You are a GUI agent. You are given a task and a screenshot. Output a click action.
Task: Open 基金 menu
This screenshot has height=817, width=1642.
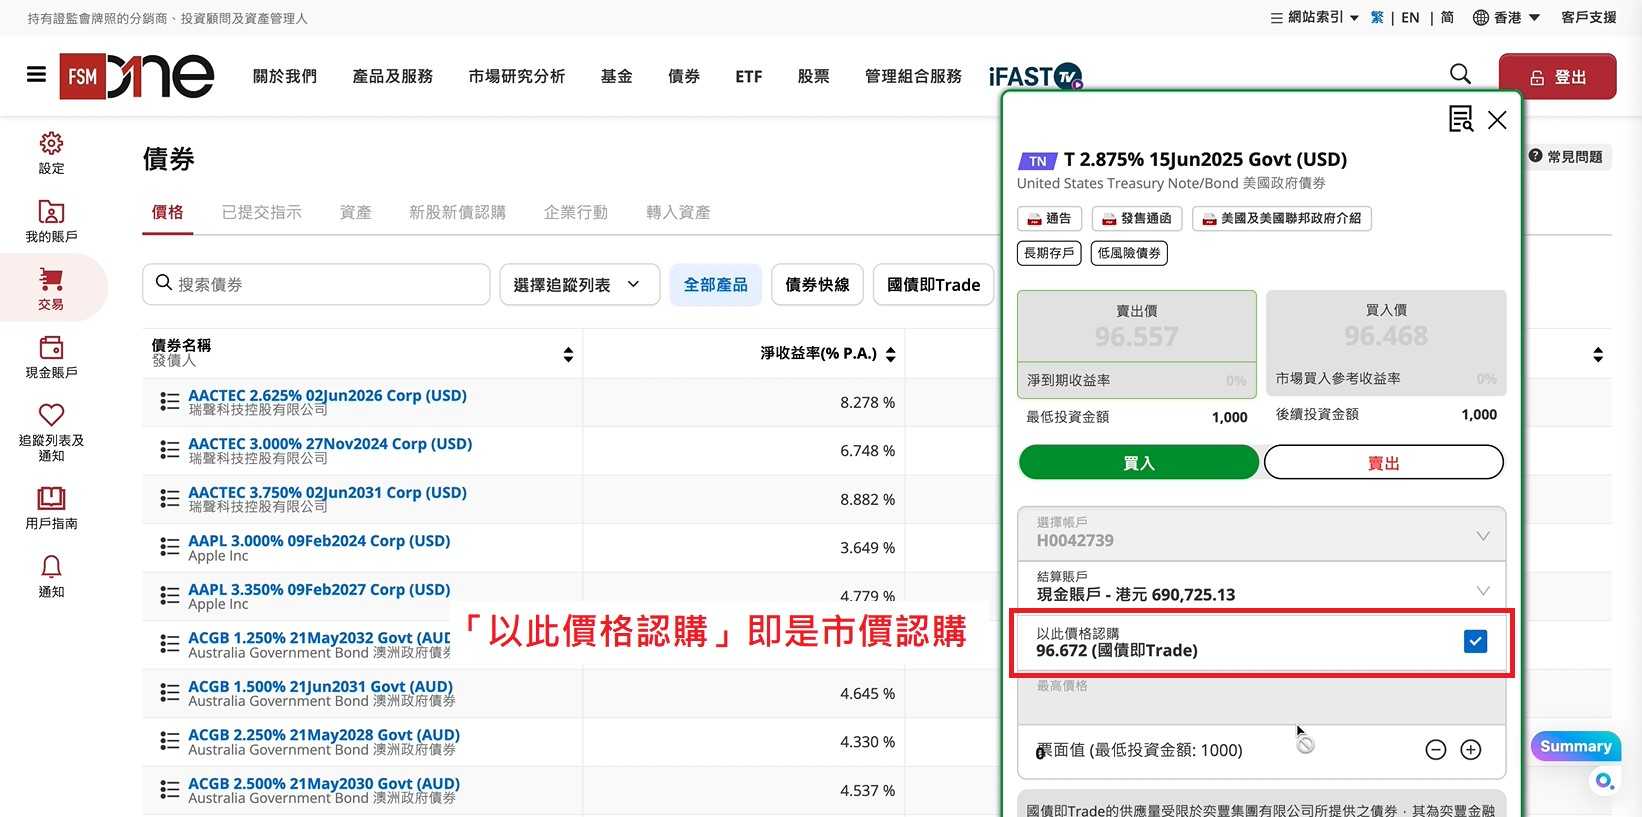click(617, 76)
